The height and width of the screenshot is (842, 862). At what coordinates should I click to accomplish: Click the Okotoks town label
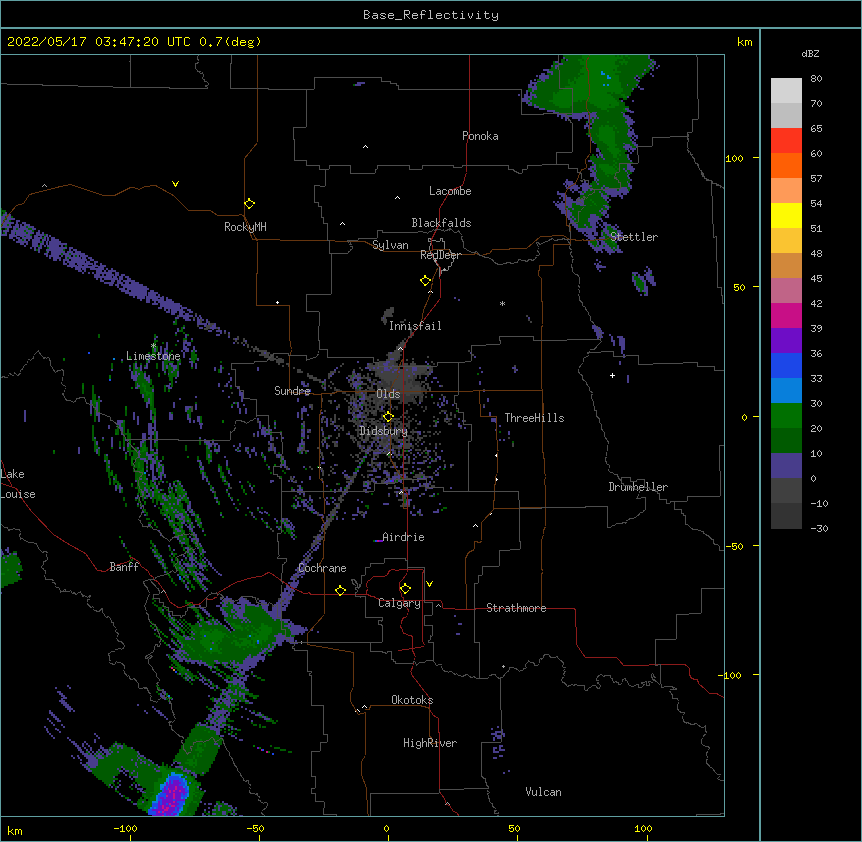click(x=412, y=700)
